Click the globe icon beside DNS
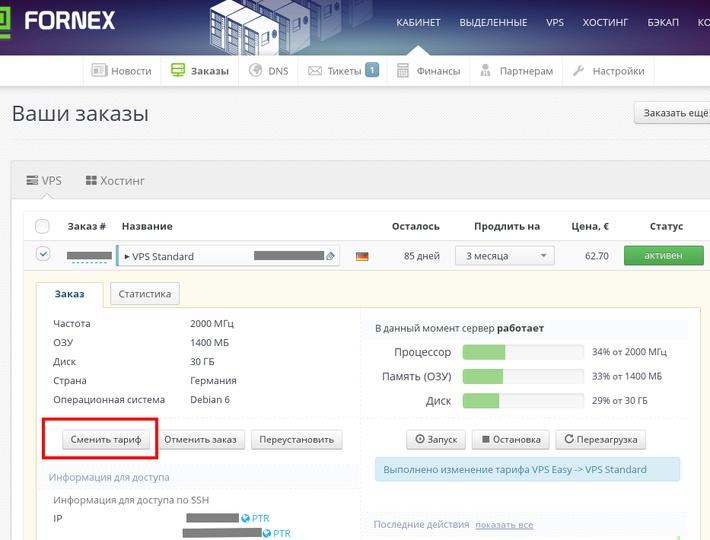The image size is (710, 540). click(255, 70)
